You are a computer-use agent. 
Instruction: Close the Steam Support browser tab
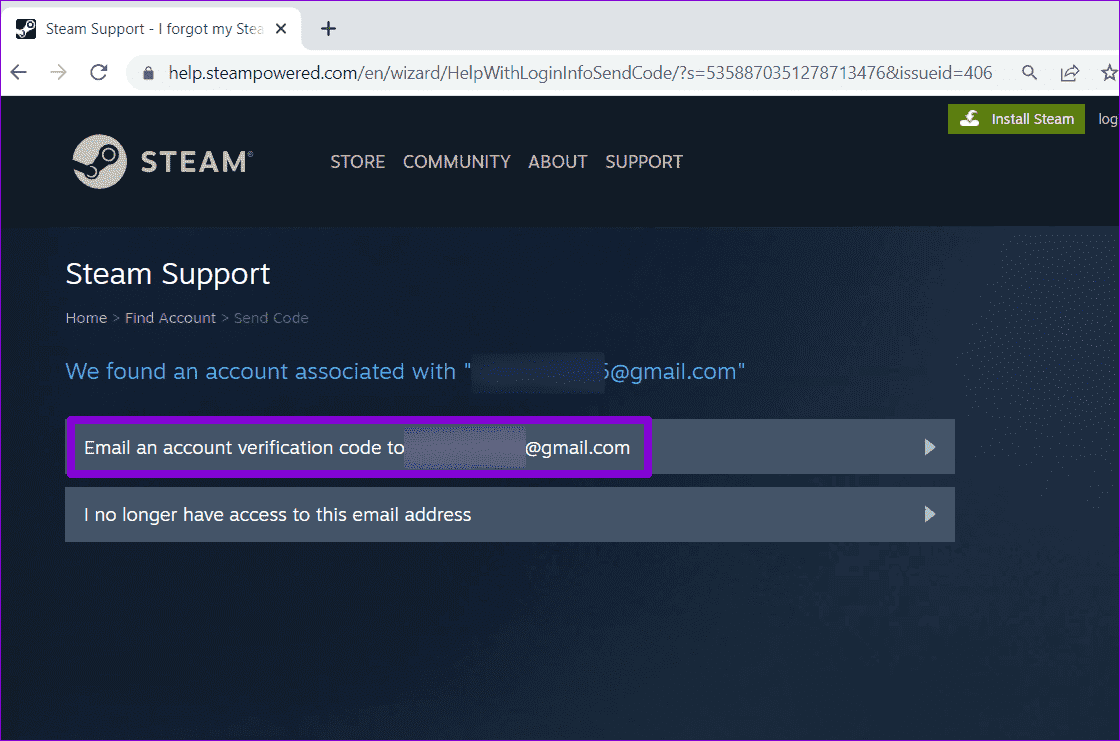(x=281, y=29)
